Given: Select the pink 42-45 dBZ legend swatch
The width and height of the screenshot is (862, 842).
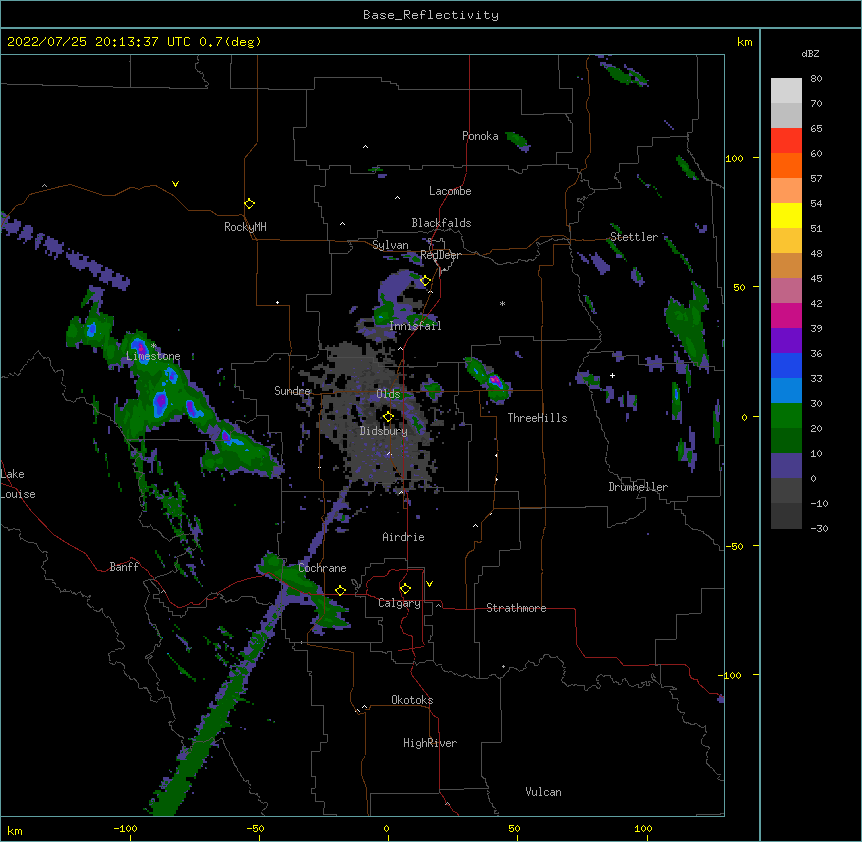Looking at the screenshot, I should 786,291.
